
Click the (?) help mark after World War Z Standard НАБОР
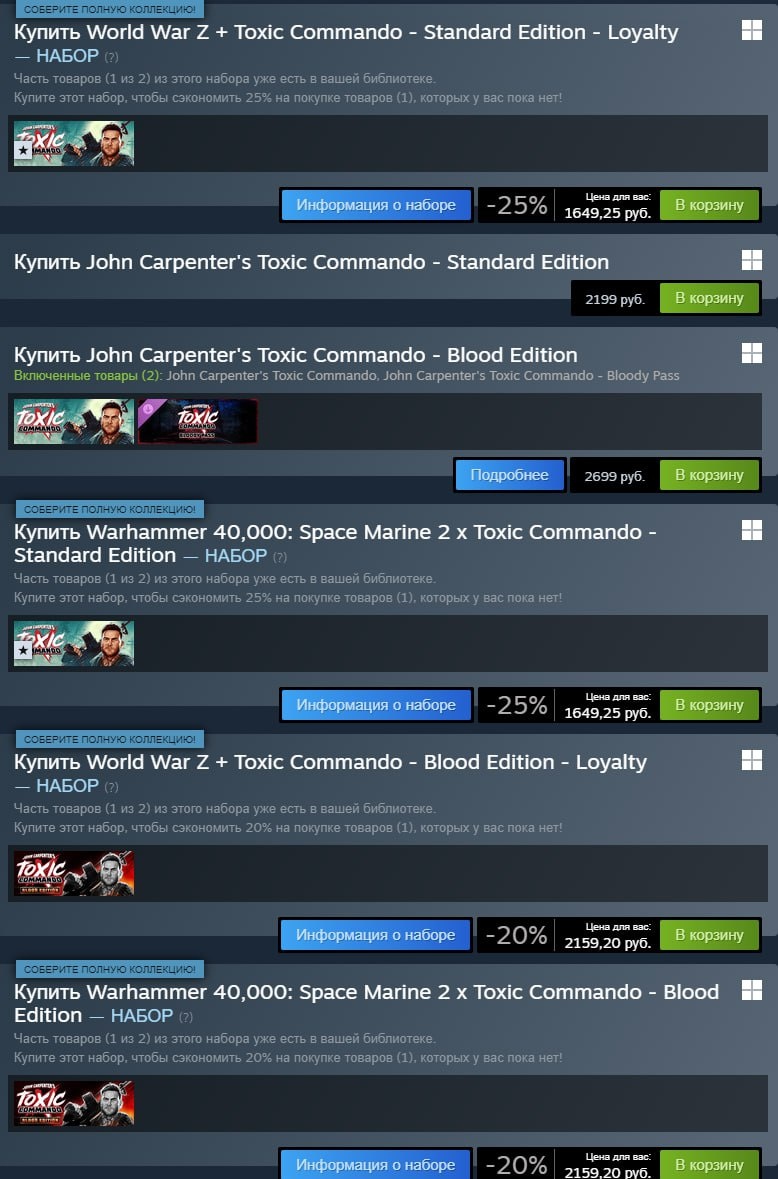pyautogui.click(x=111, y=57)
